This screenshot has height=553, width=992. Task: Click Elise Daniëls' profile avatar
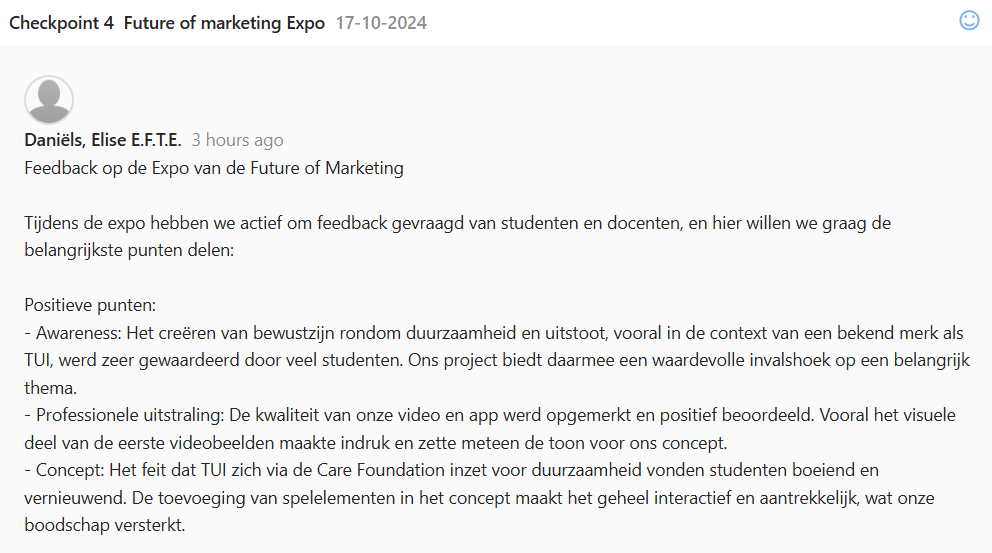[48, 100]
